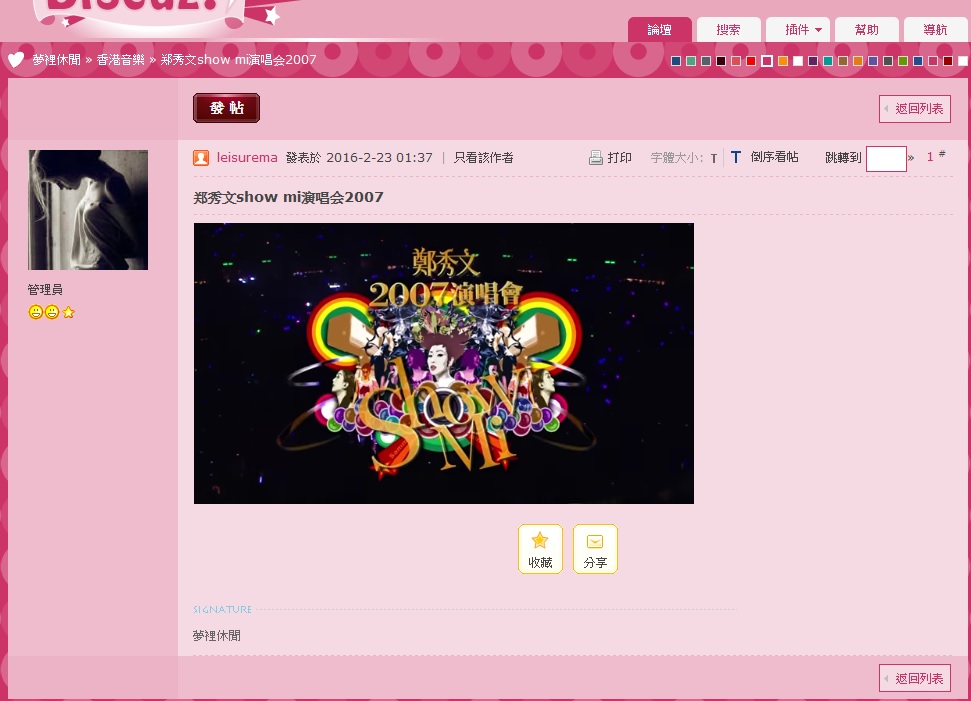971x701 pixels.
Task: Open the 導航 tab
Action: click(x=935, y=30)
